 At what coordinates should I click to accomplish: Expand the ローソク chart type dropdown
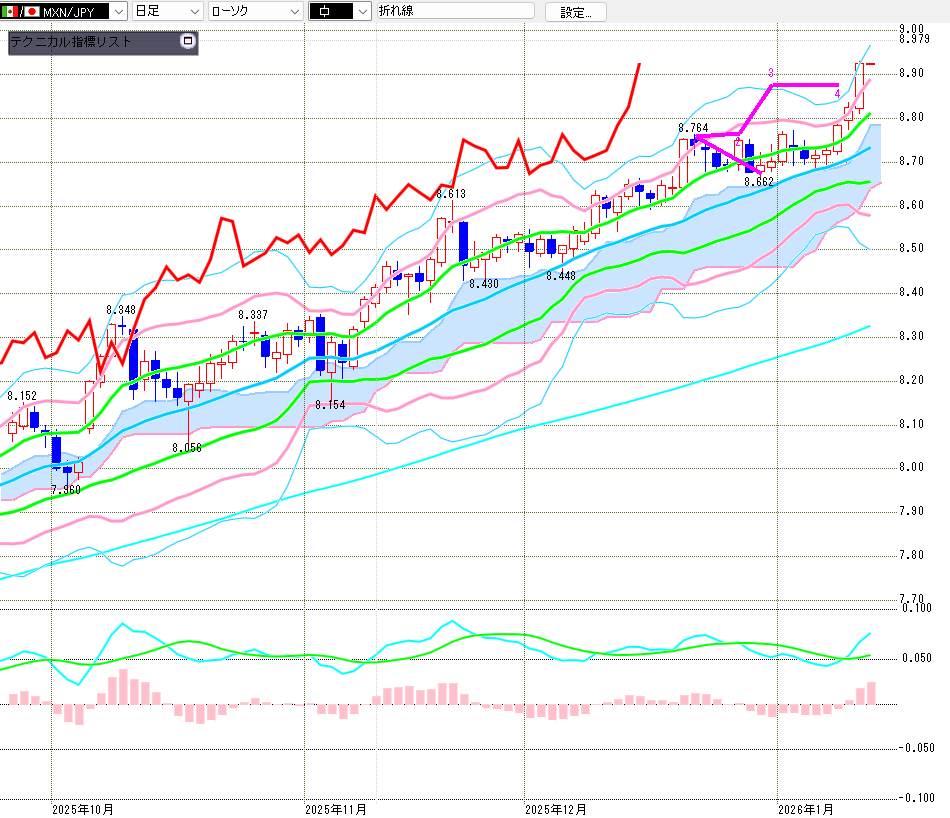[x=293, y=12]
